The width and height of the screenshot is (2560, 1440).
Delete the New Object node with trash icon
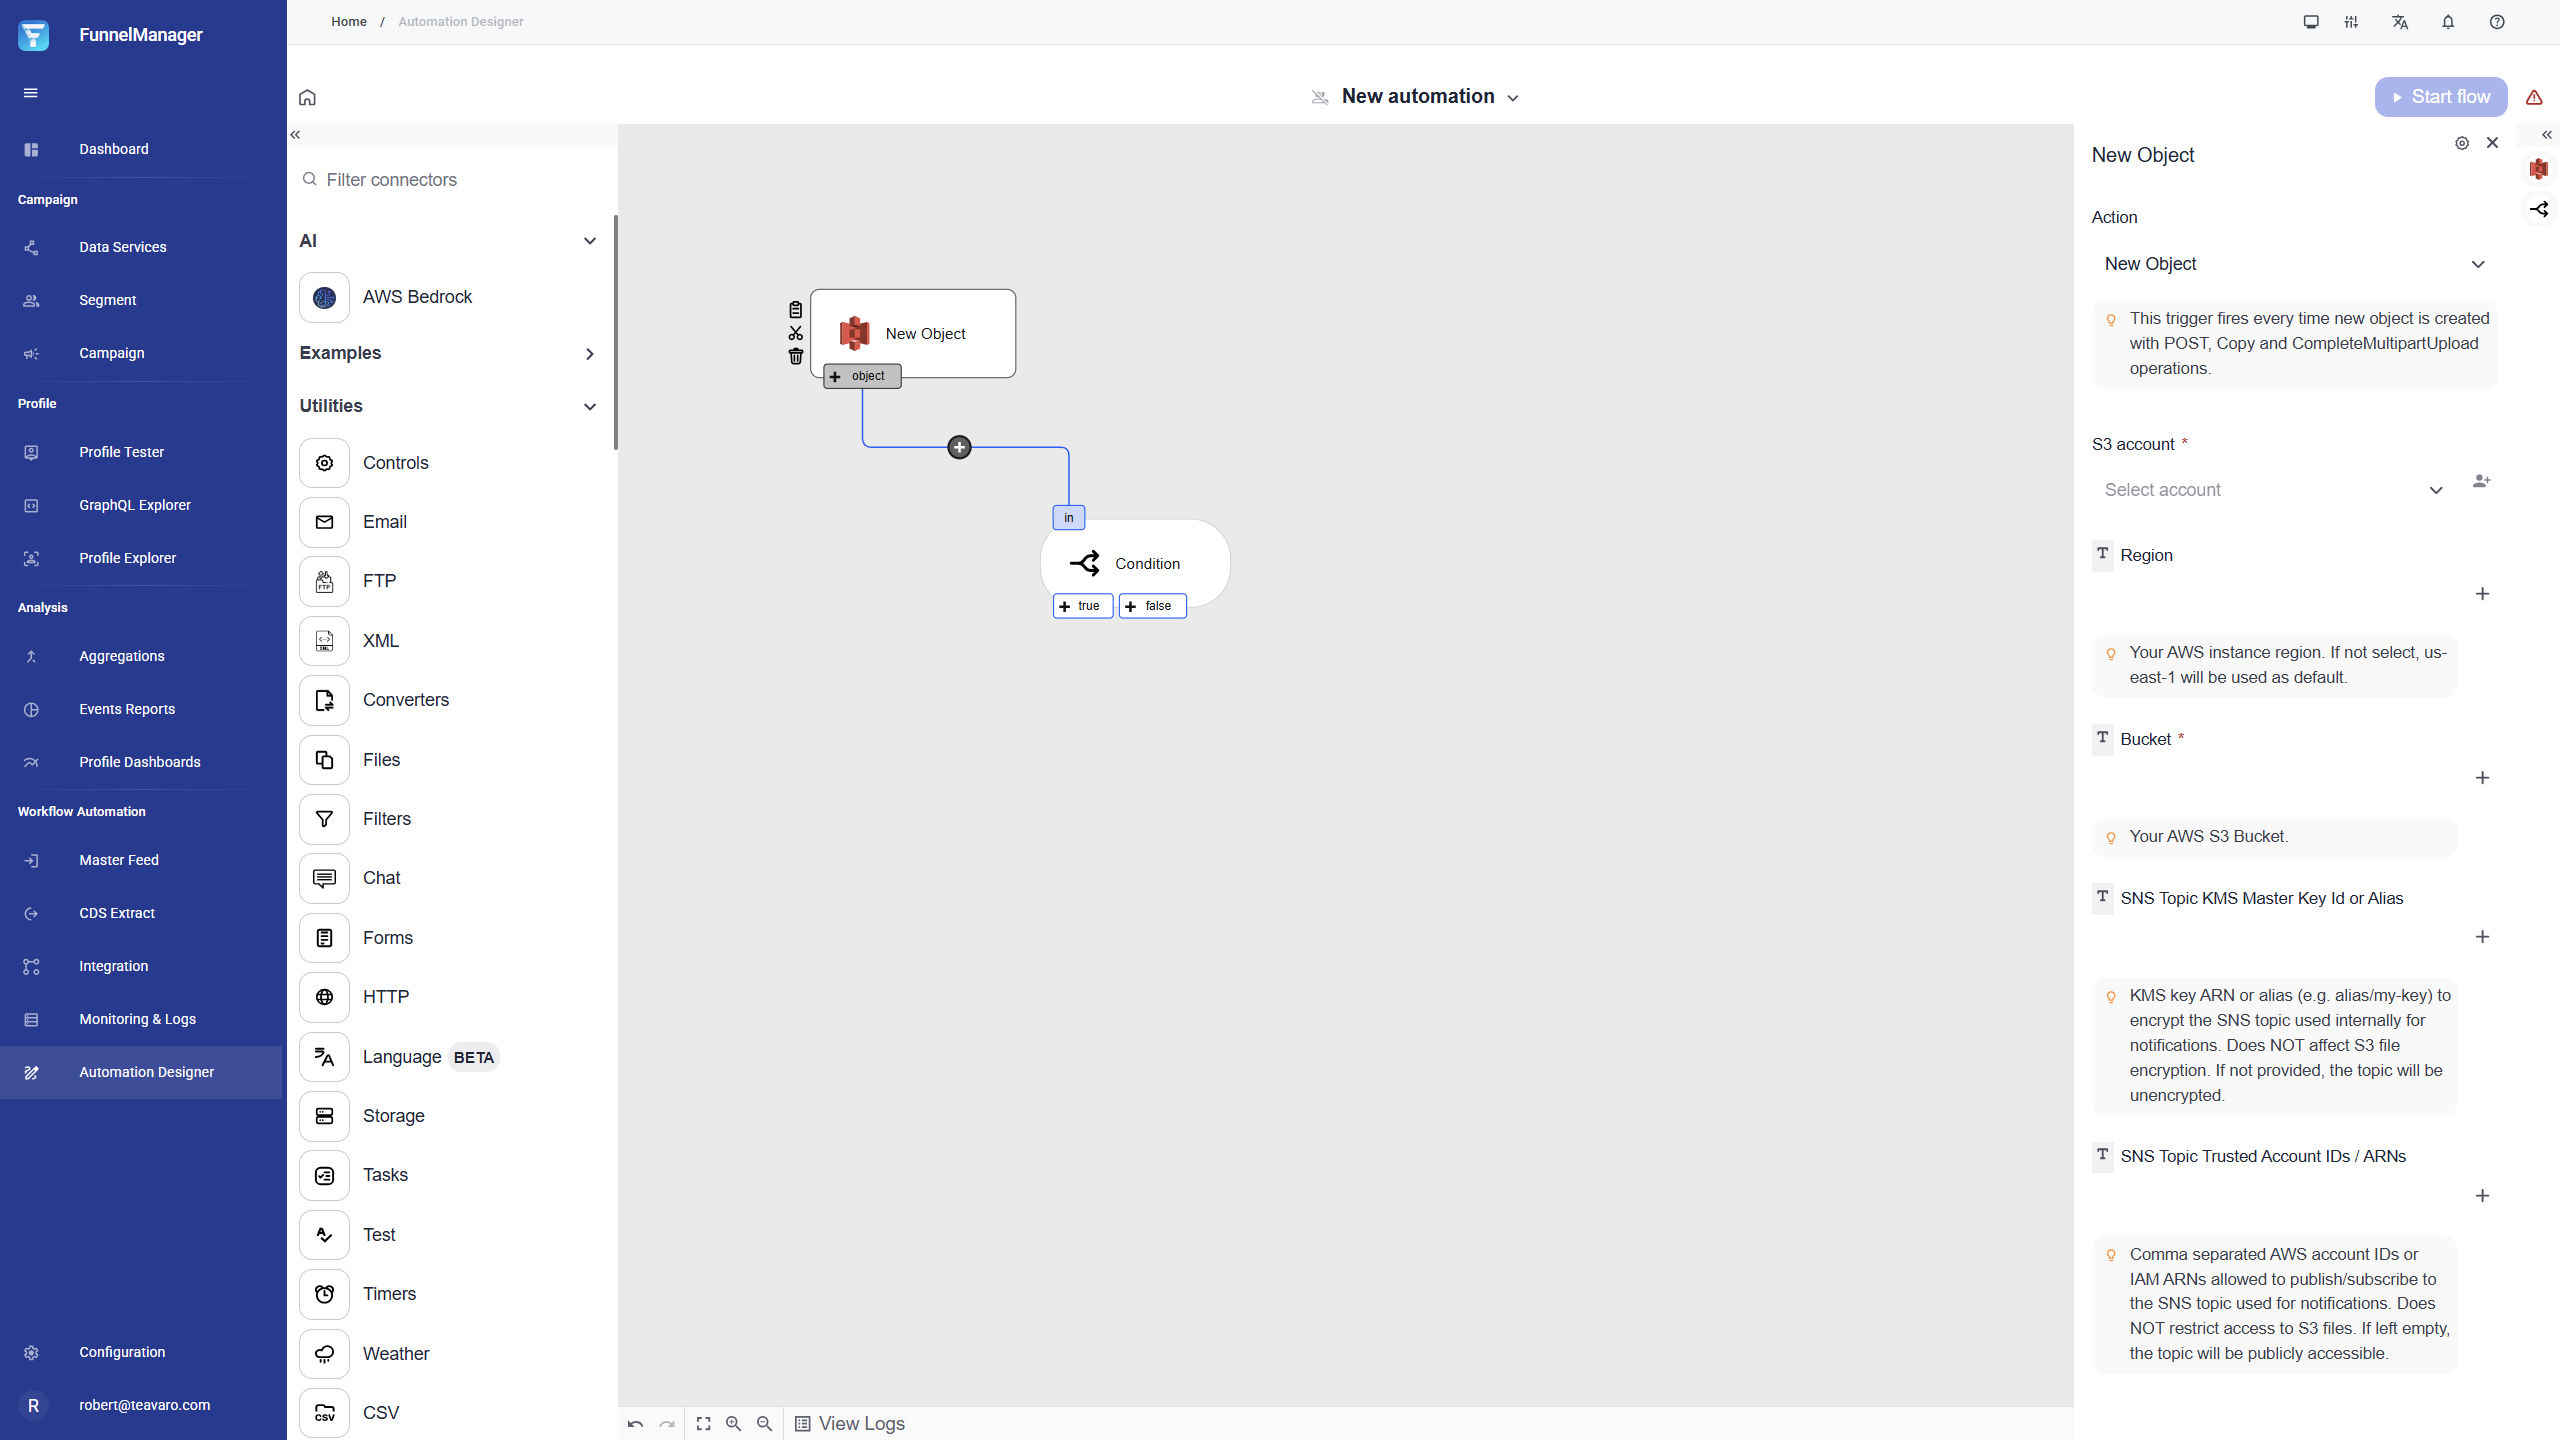[795, 356]
